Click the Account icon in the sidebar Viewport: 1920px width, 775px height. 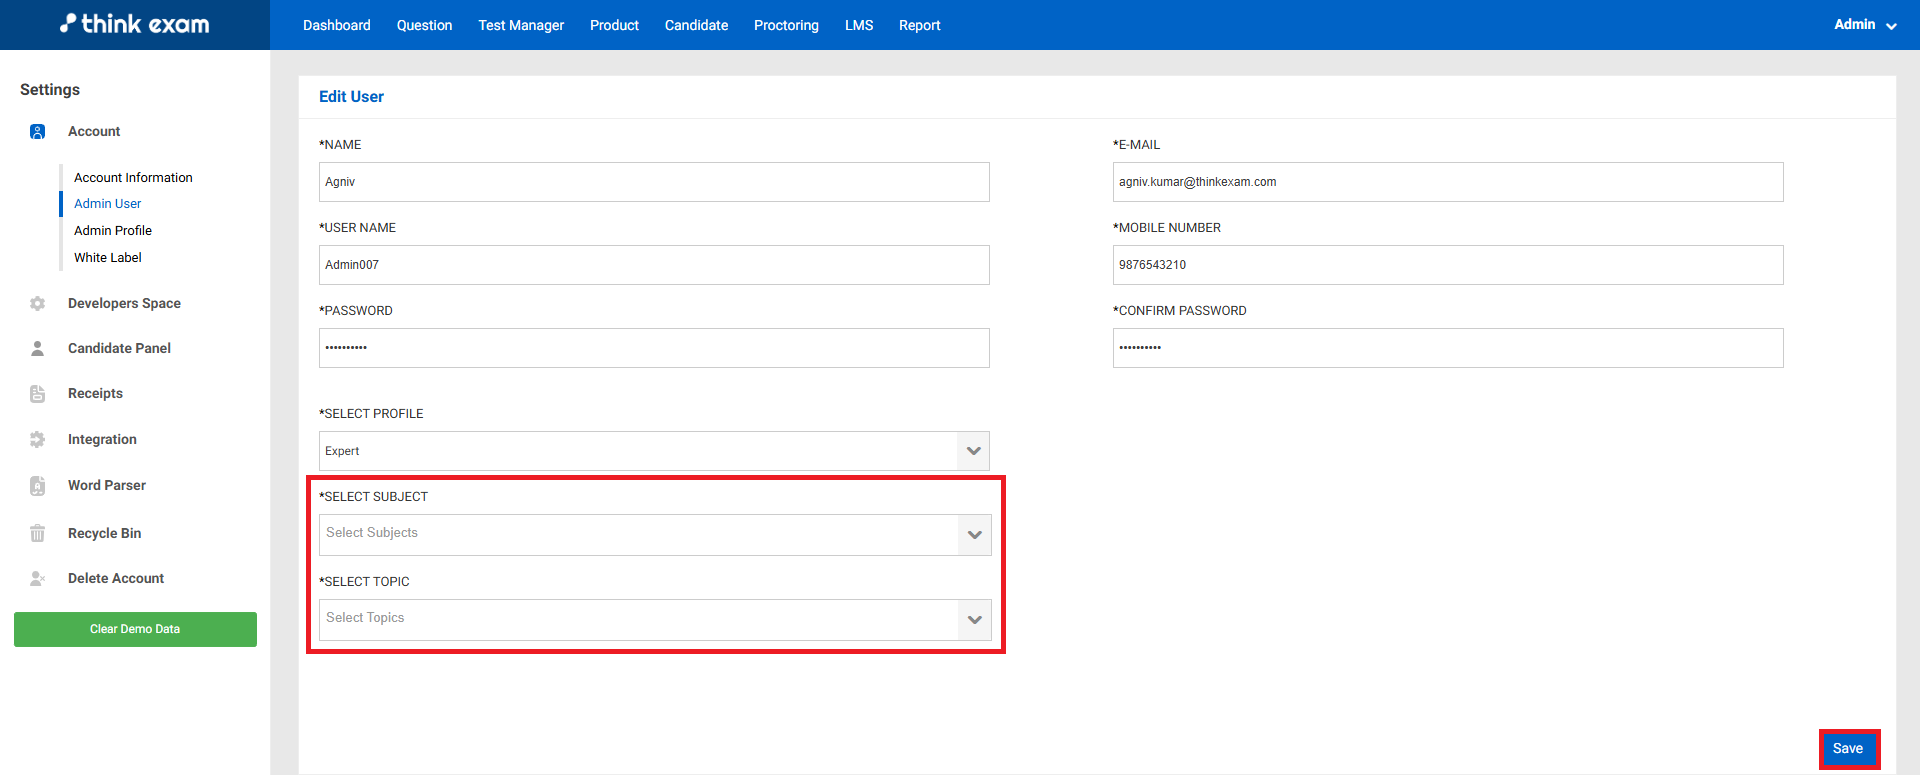37,132
